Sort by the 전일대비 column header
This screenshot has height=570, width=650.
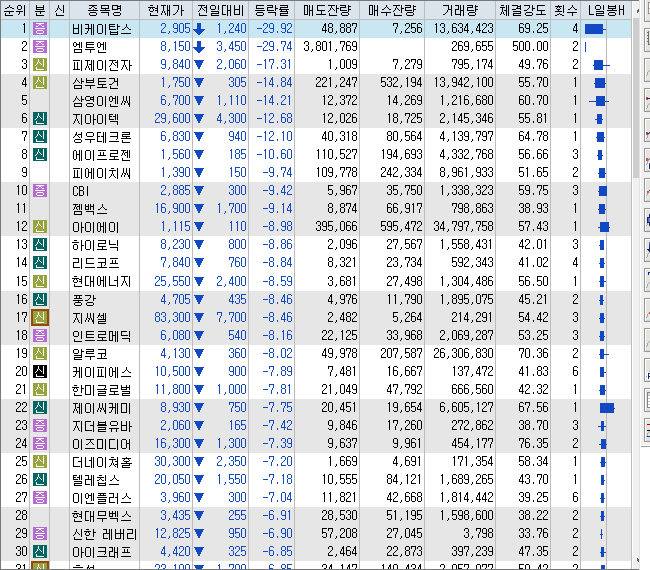tap(221, 10)
